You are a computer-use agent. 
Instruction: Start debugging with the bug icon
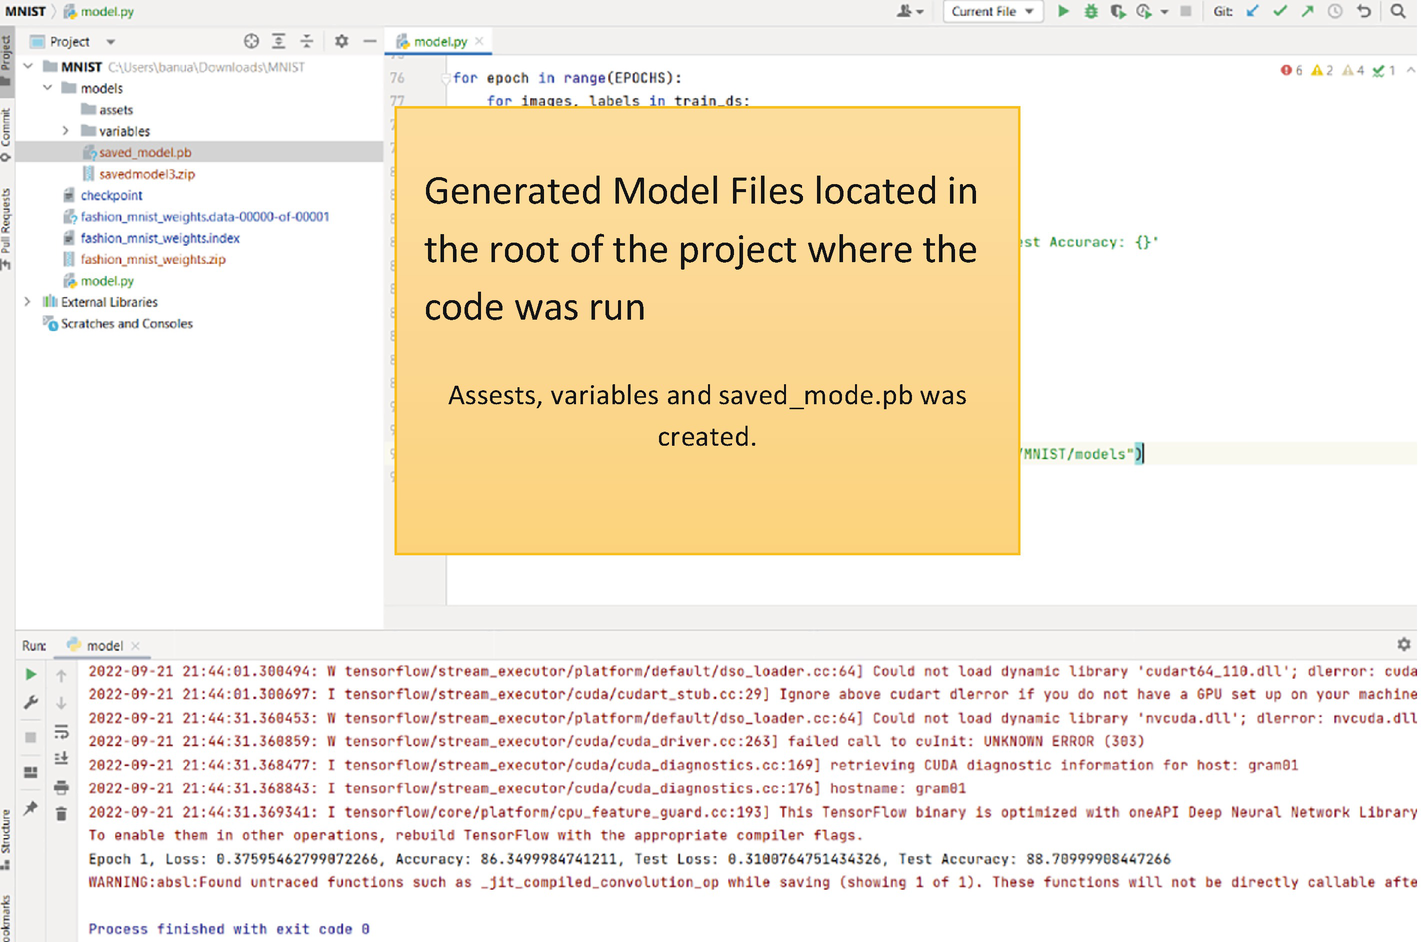pyautogui.click(x=1091, y=11)
